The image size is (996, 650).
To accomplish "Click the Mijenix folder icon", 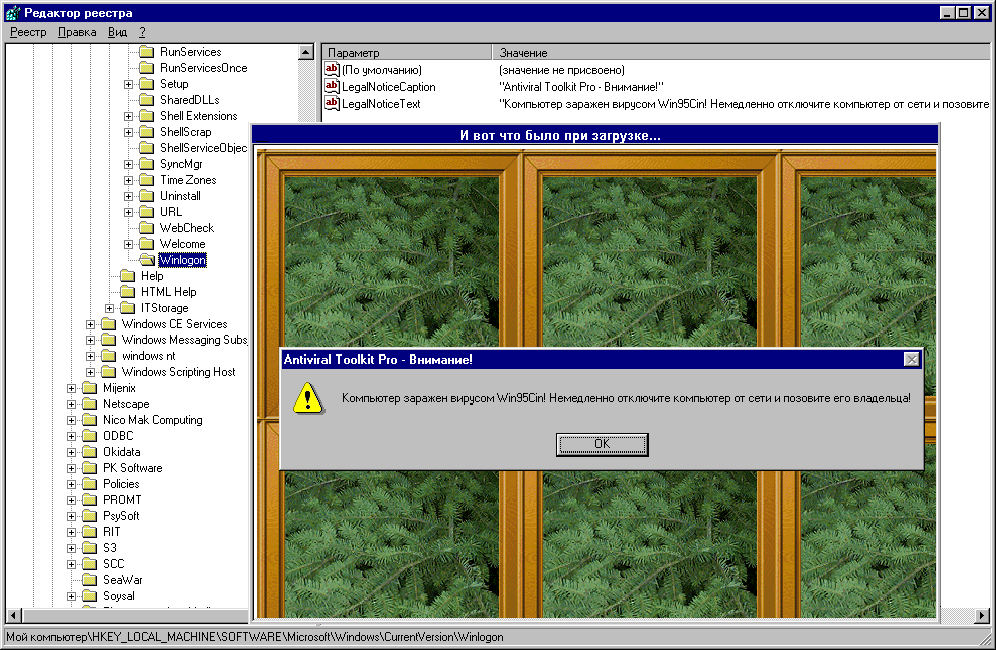I will pos(90,388).
